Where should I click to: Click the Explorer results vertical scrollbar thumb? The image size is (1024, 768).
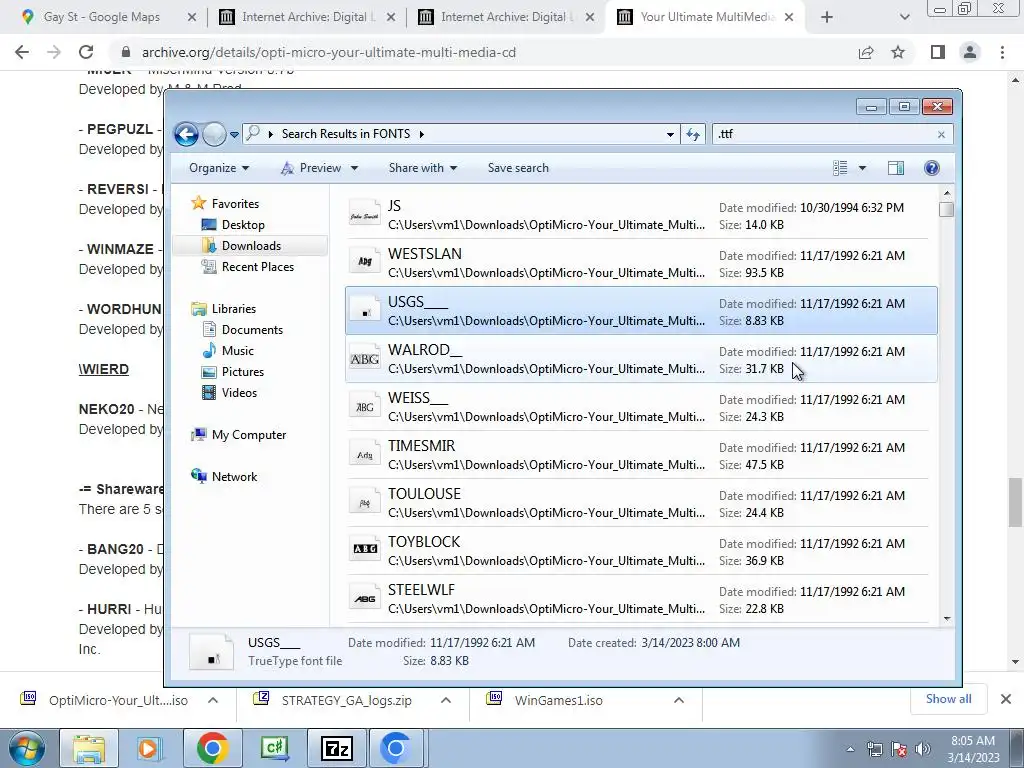(x=946, y=210)
